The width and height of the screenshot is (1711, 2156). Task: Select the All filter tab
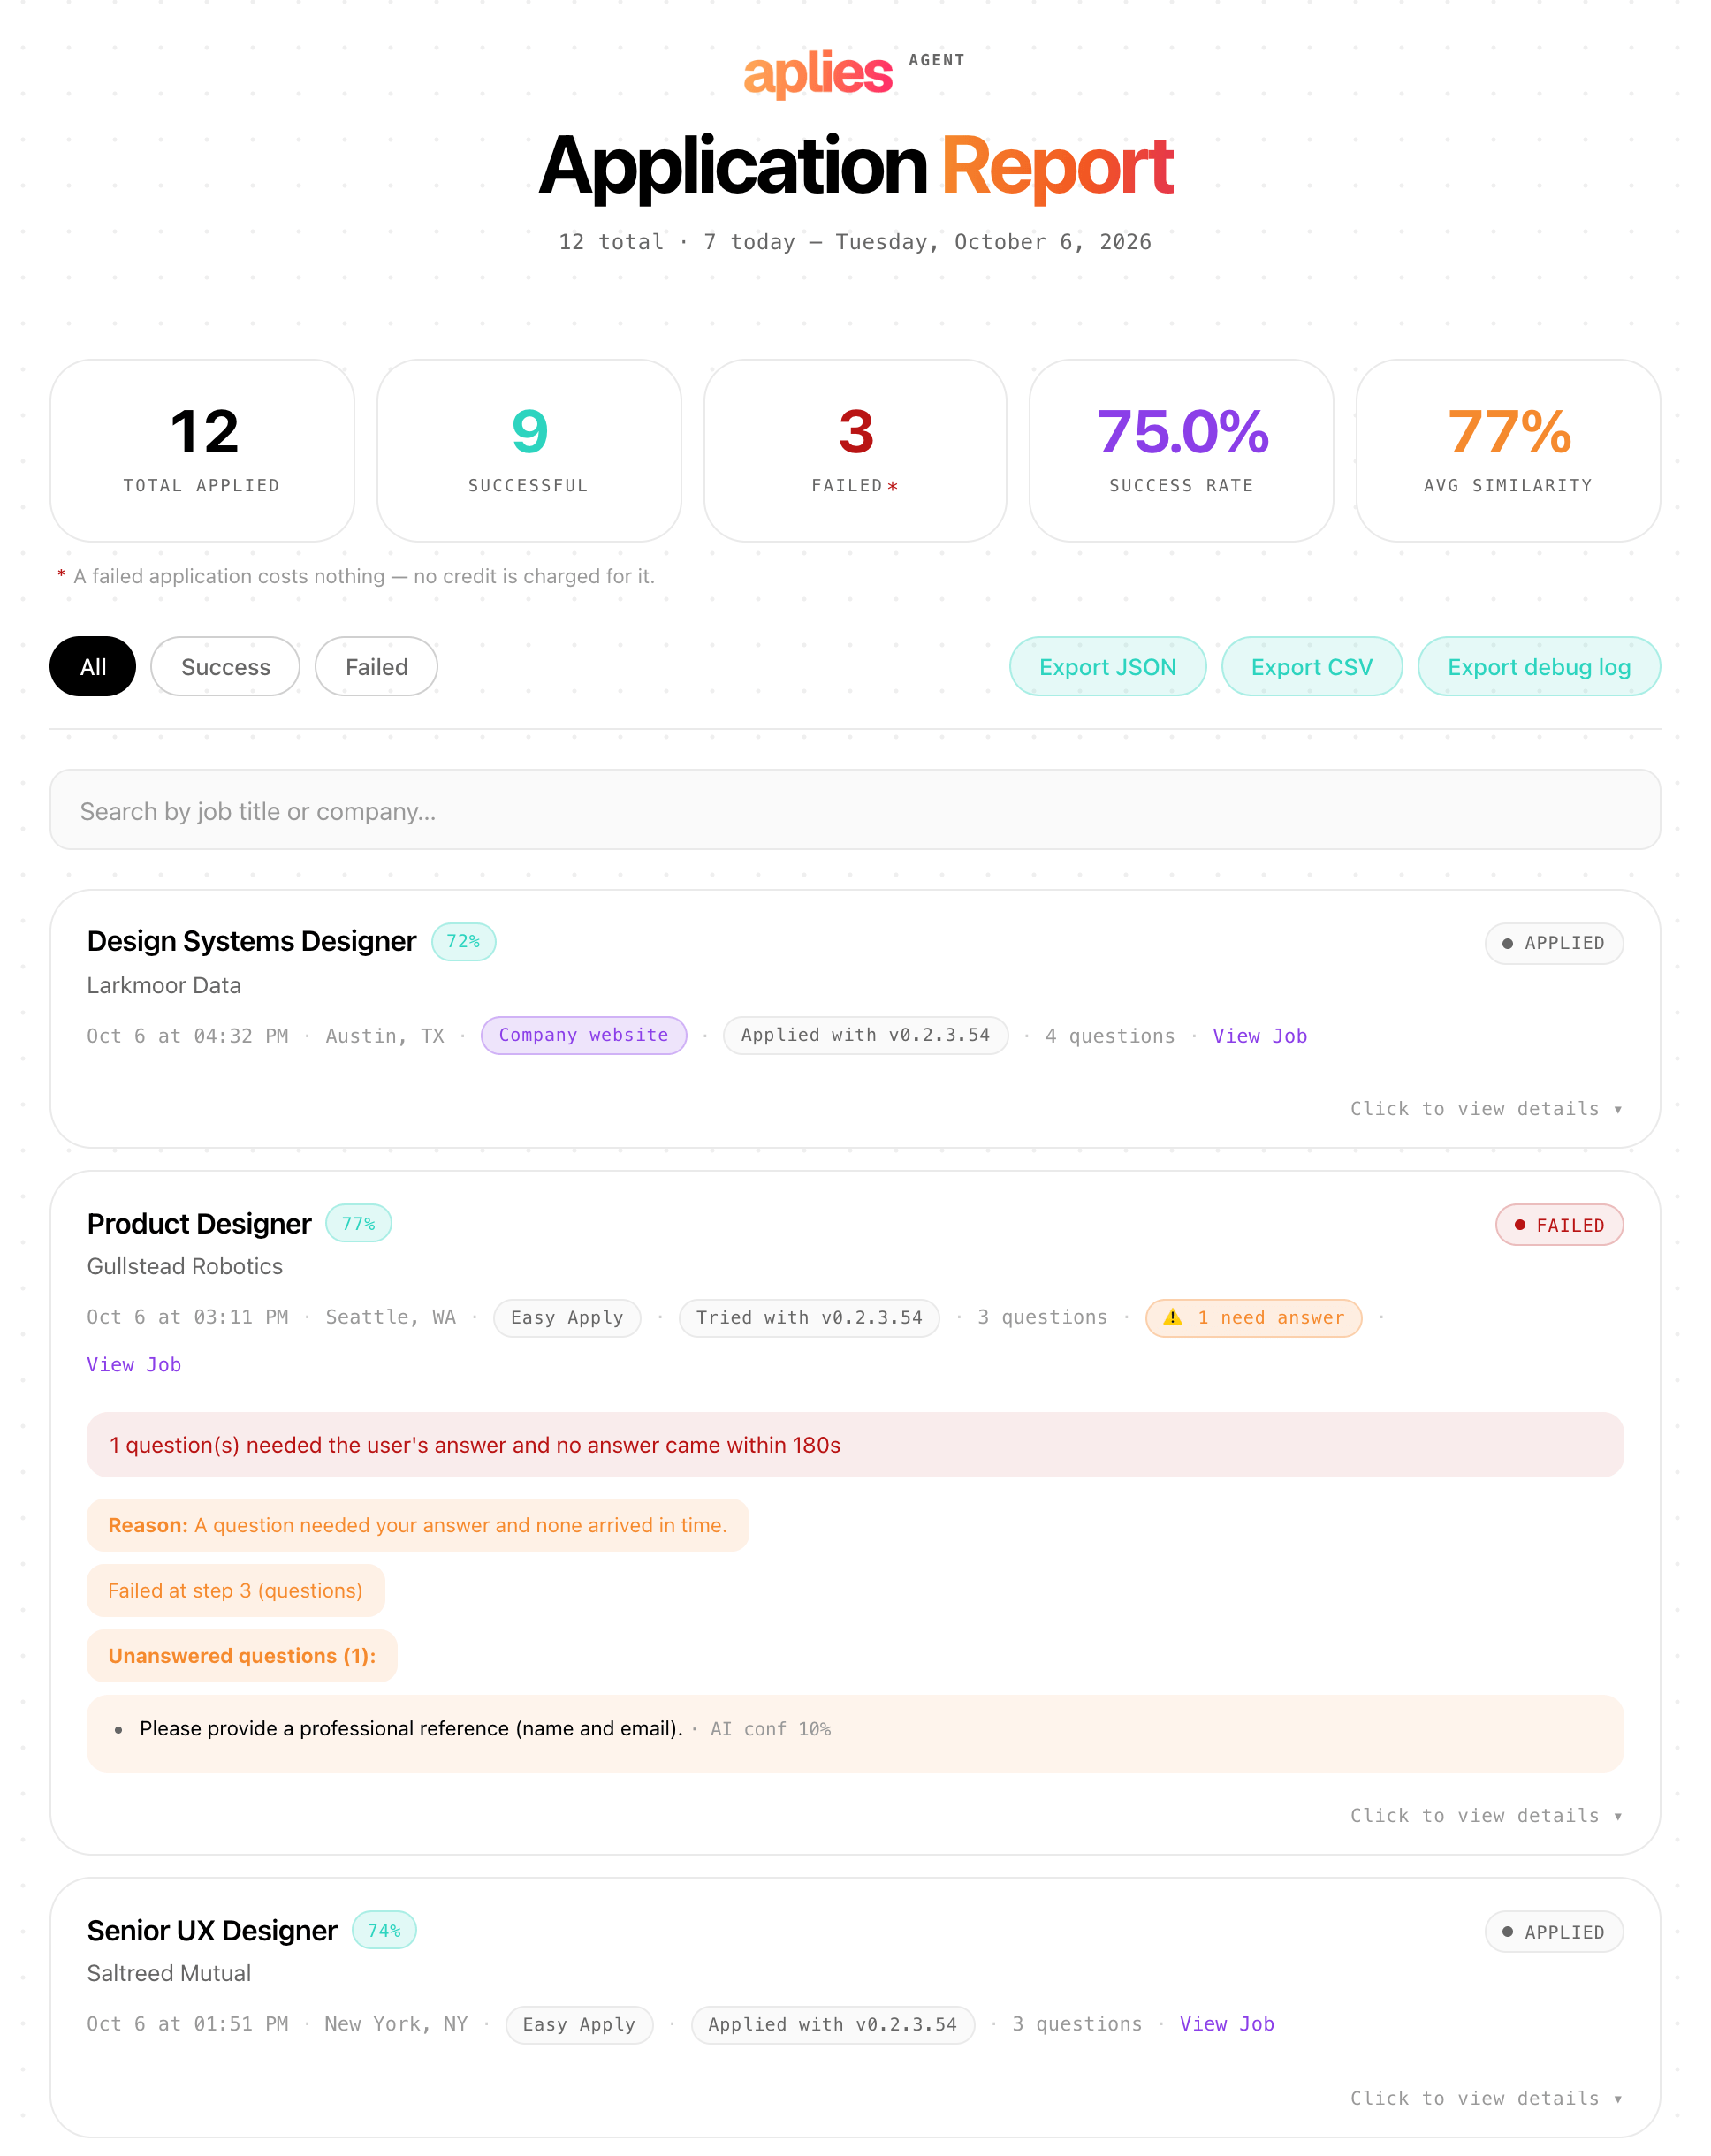(x=93, y=666)
